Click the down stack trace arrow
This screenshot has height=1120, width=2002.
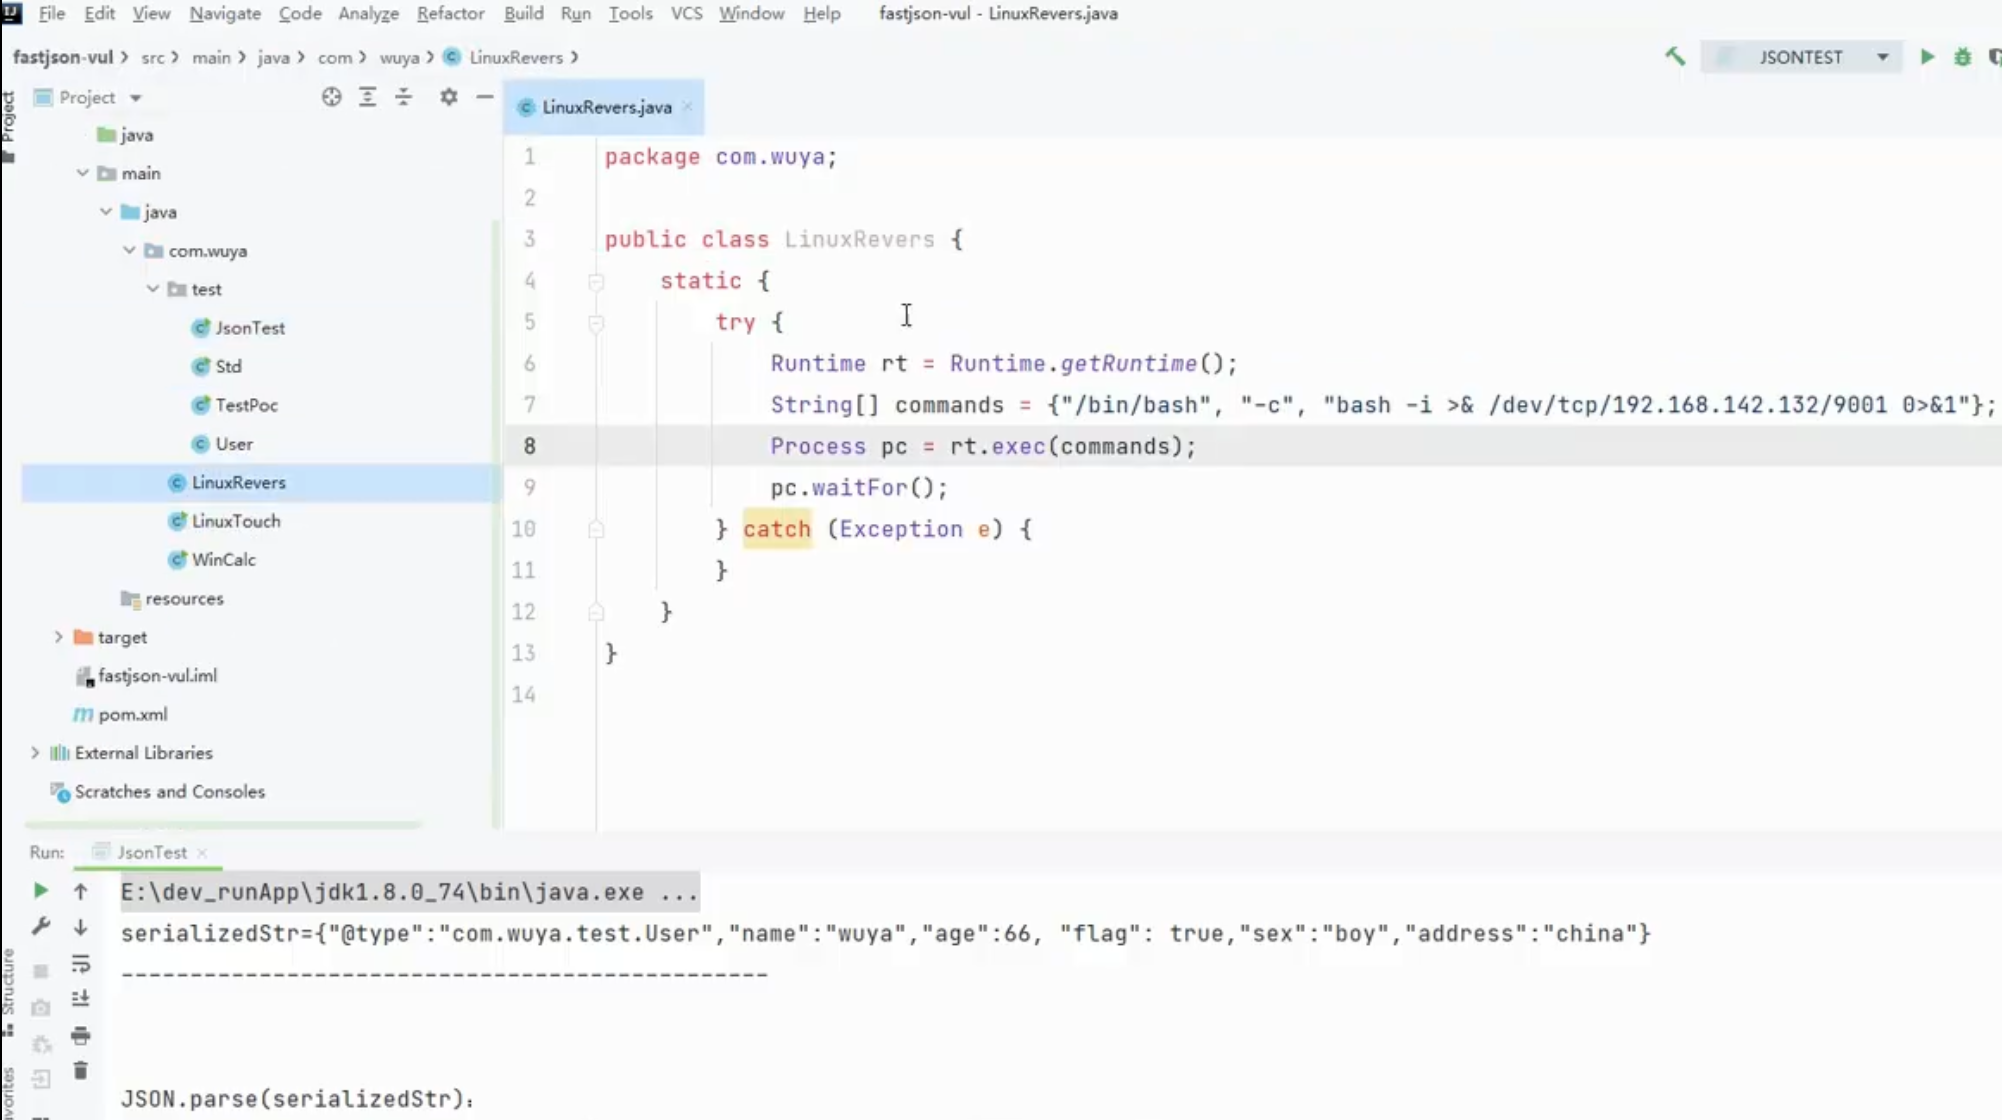81,928
